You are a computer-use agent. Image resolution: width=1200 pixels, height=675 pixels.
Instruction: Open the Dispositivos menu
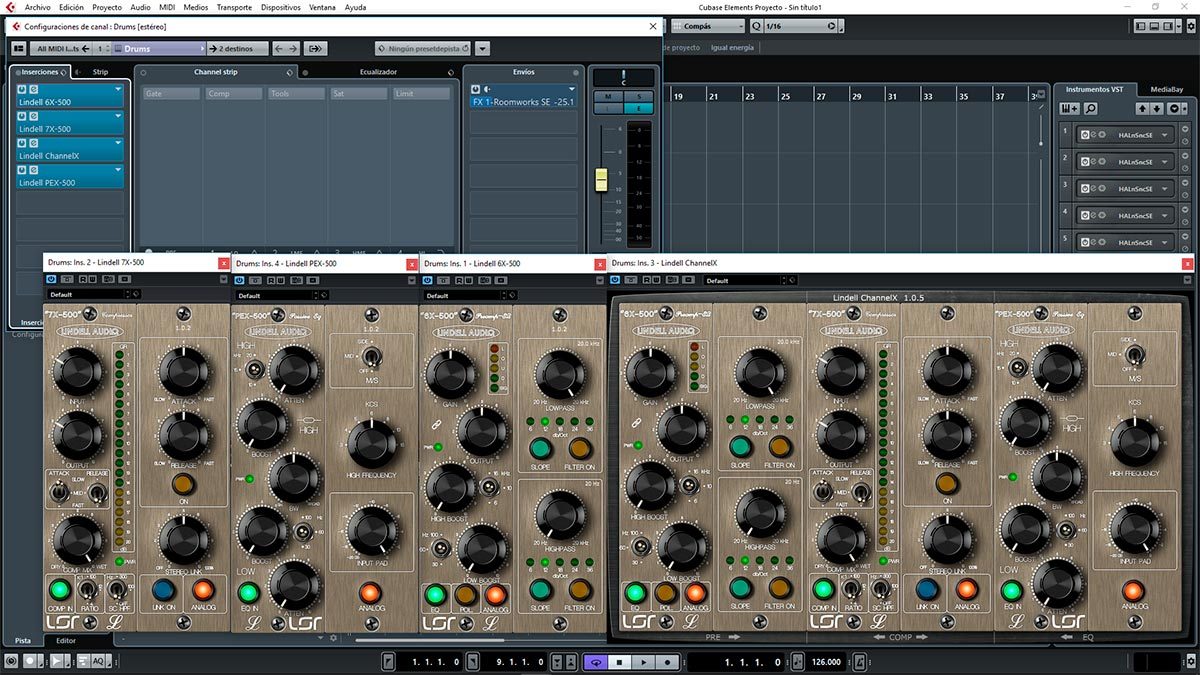[x=280, y=7]
